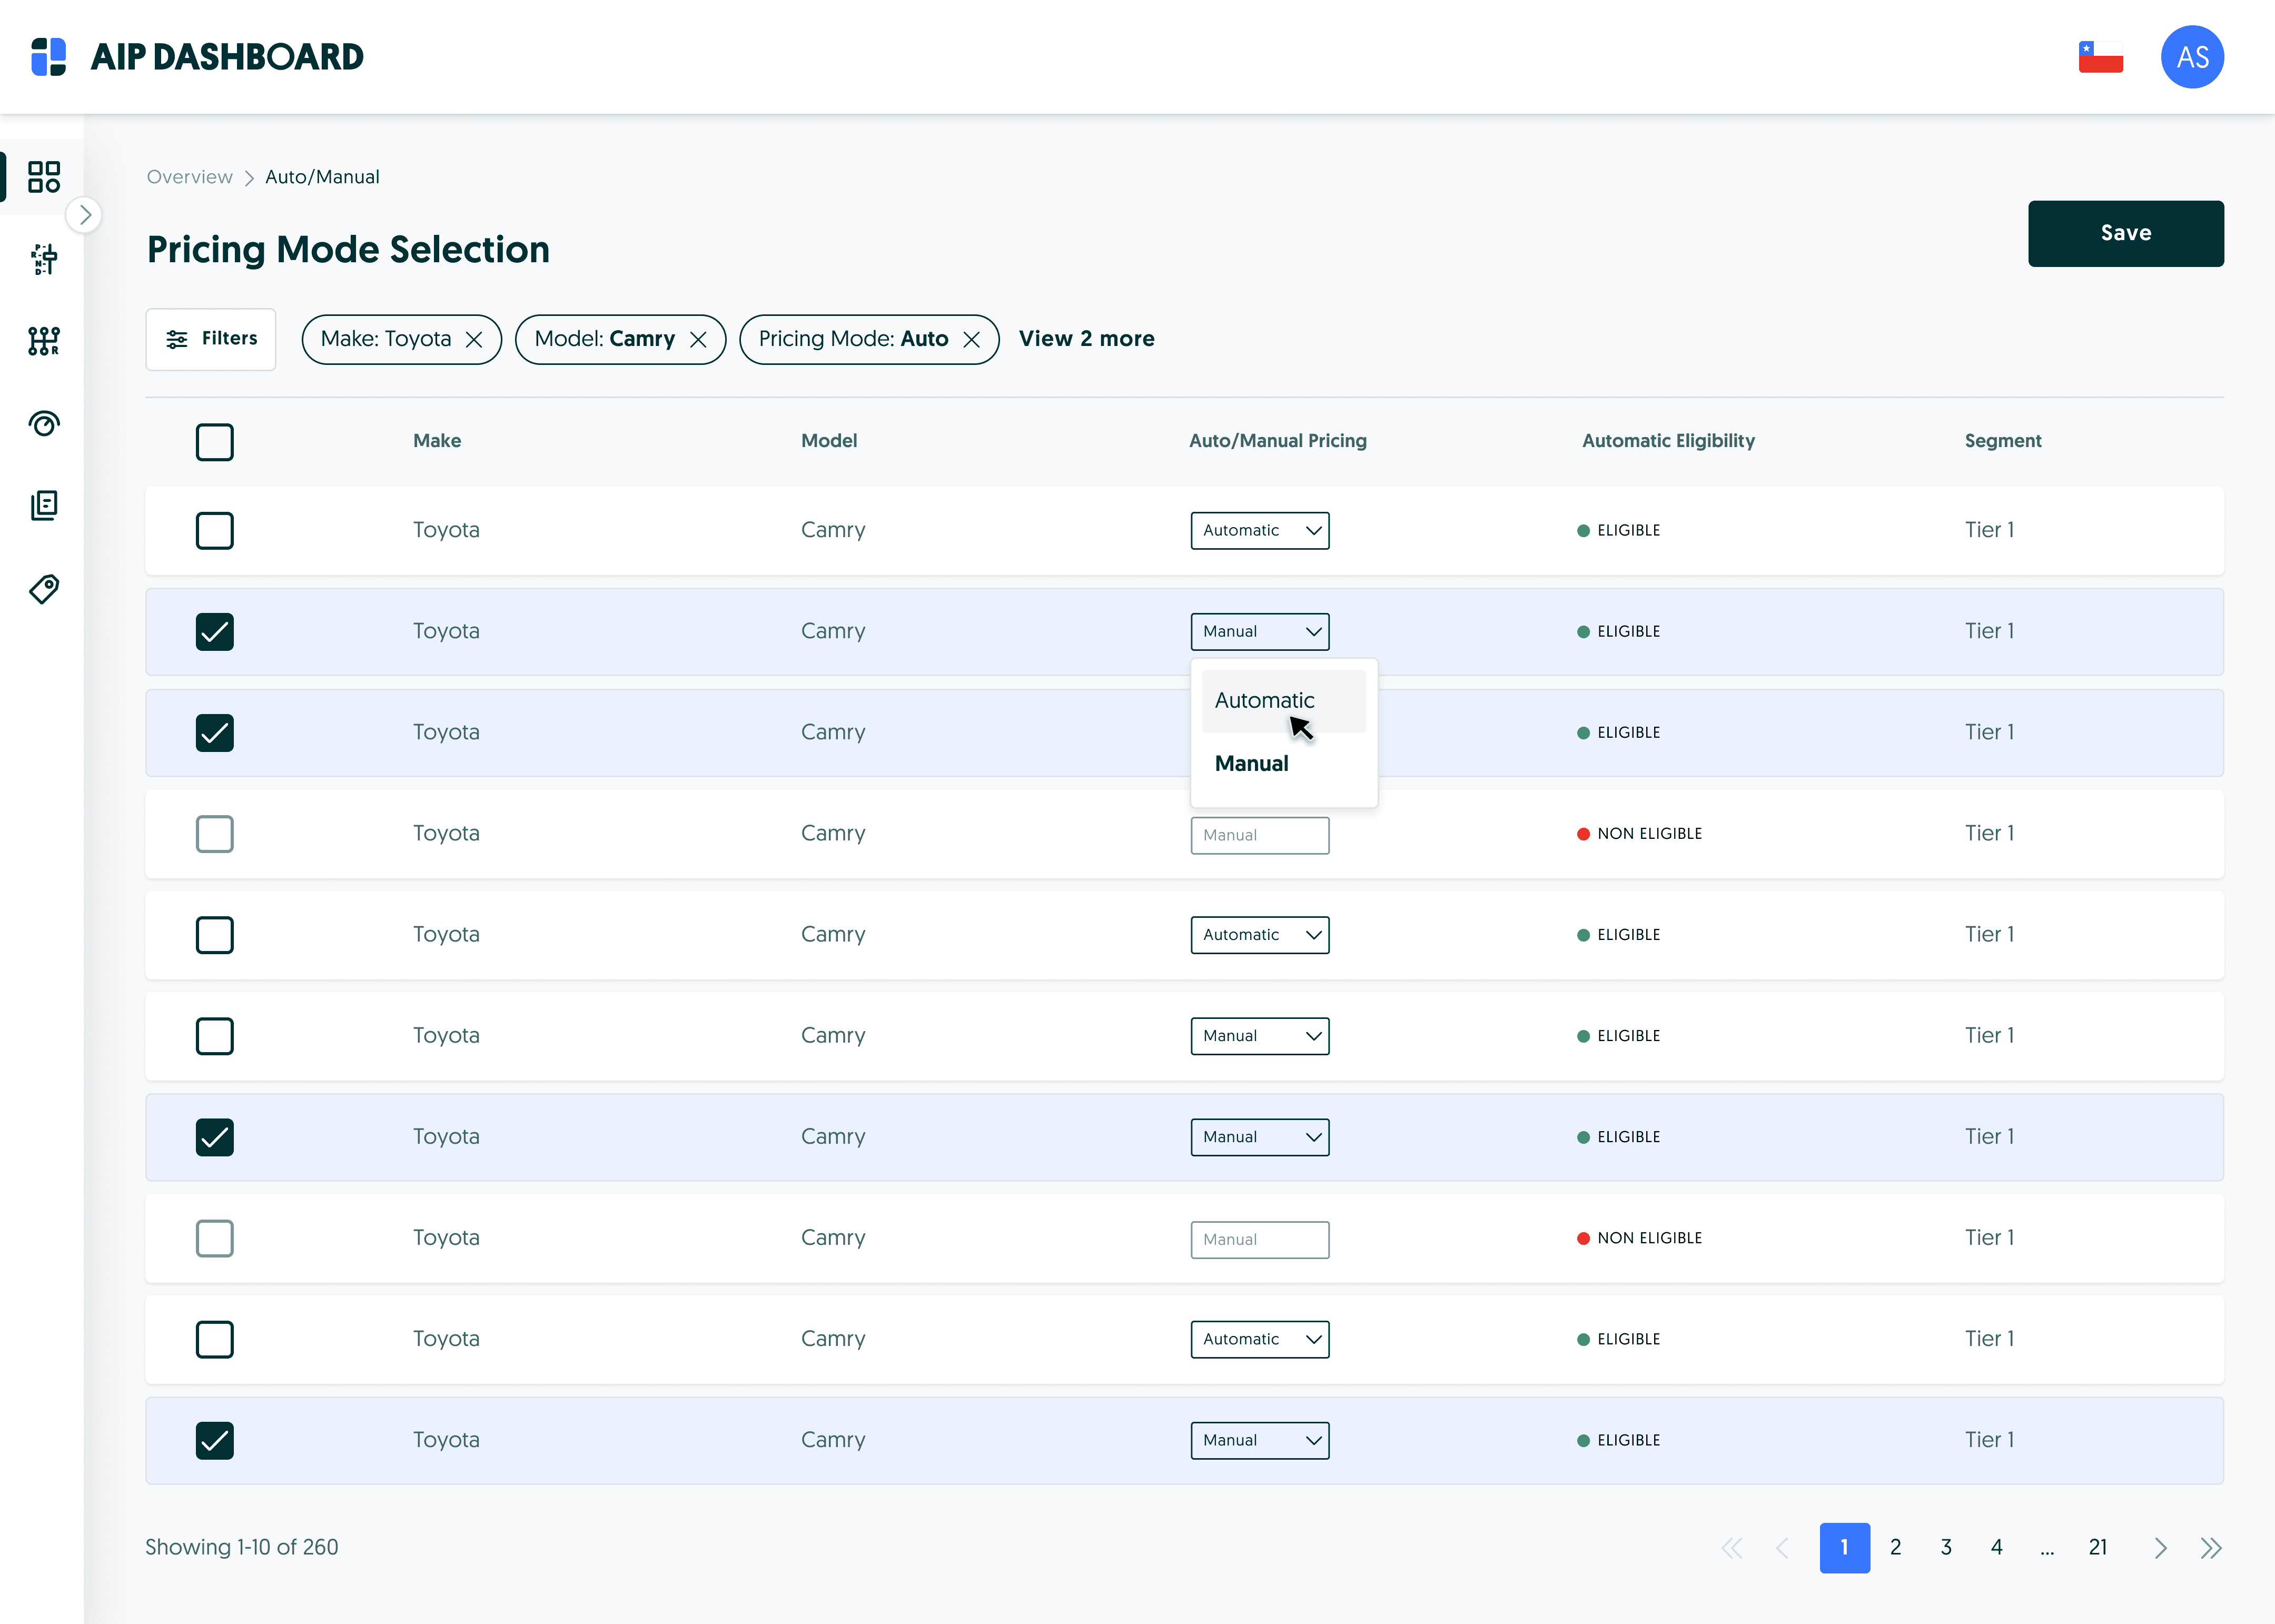Choose Manual in the open dropdown list

1252,764
